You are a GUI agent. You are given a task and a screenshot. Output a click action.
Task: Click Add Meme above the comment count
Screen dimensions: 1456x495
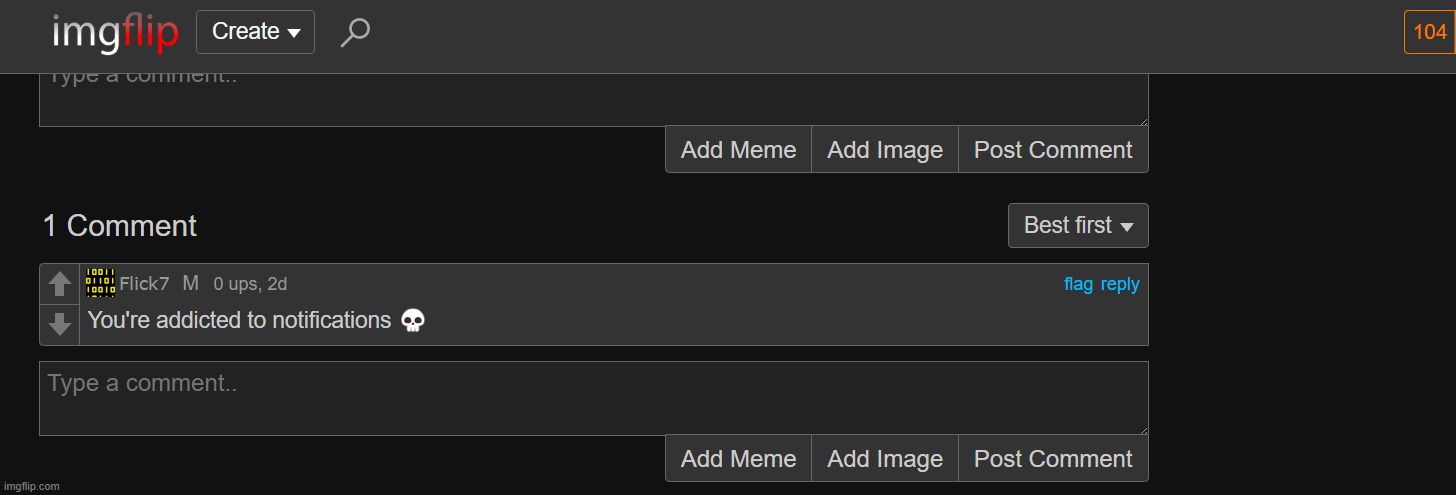(x=738, y=150)
